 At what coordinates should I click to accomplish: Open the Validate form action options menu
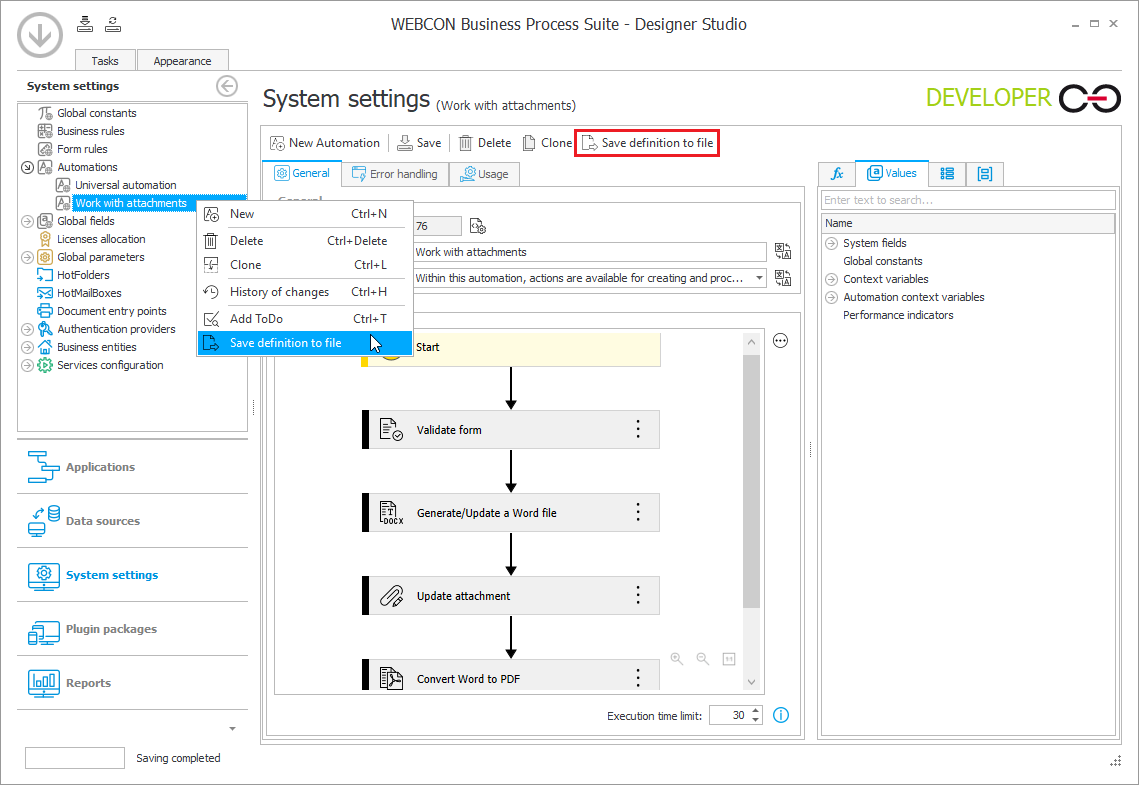pyautogui.click(x=638, y=429)
